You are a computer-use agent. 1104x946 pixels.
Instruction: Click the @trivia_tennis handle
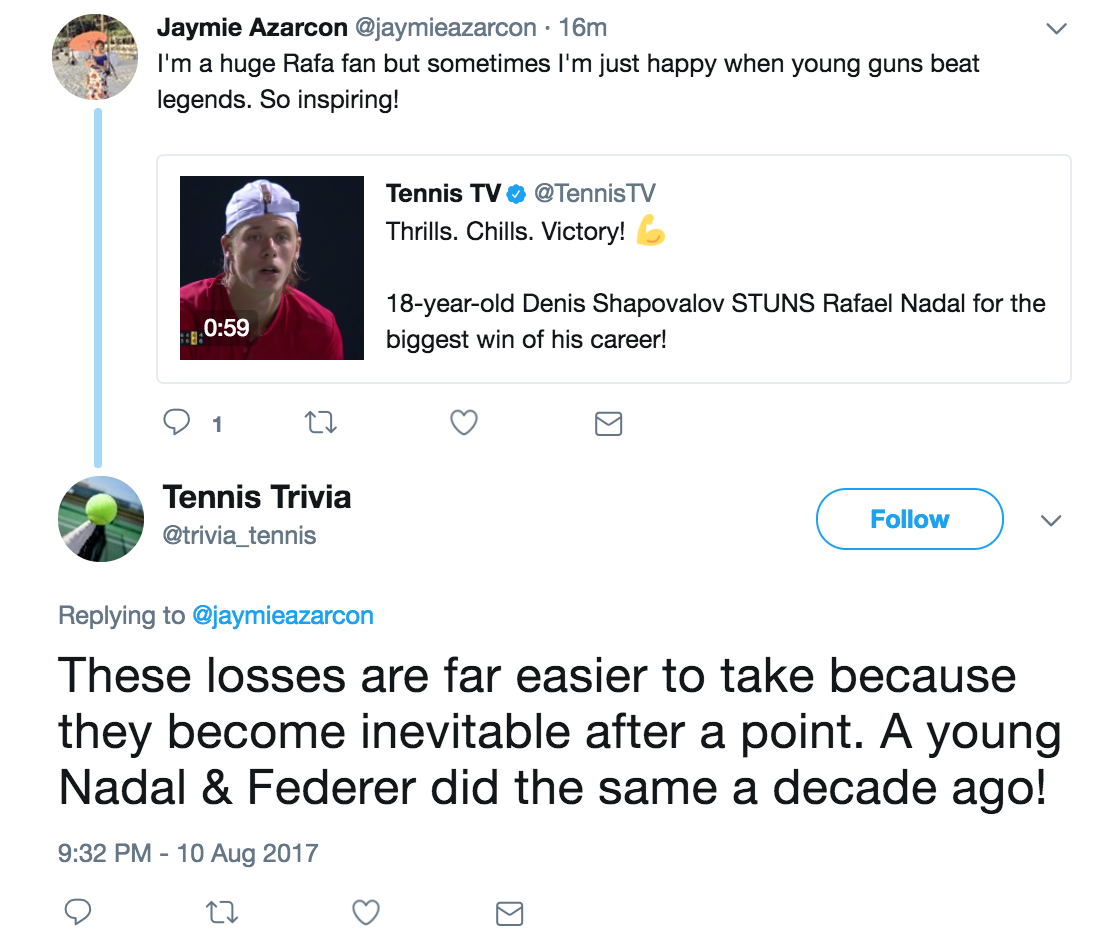pyautogui.click(x=239, y=536)
